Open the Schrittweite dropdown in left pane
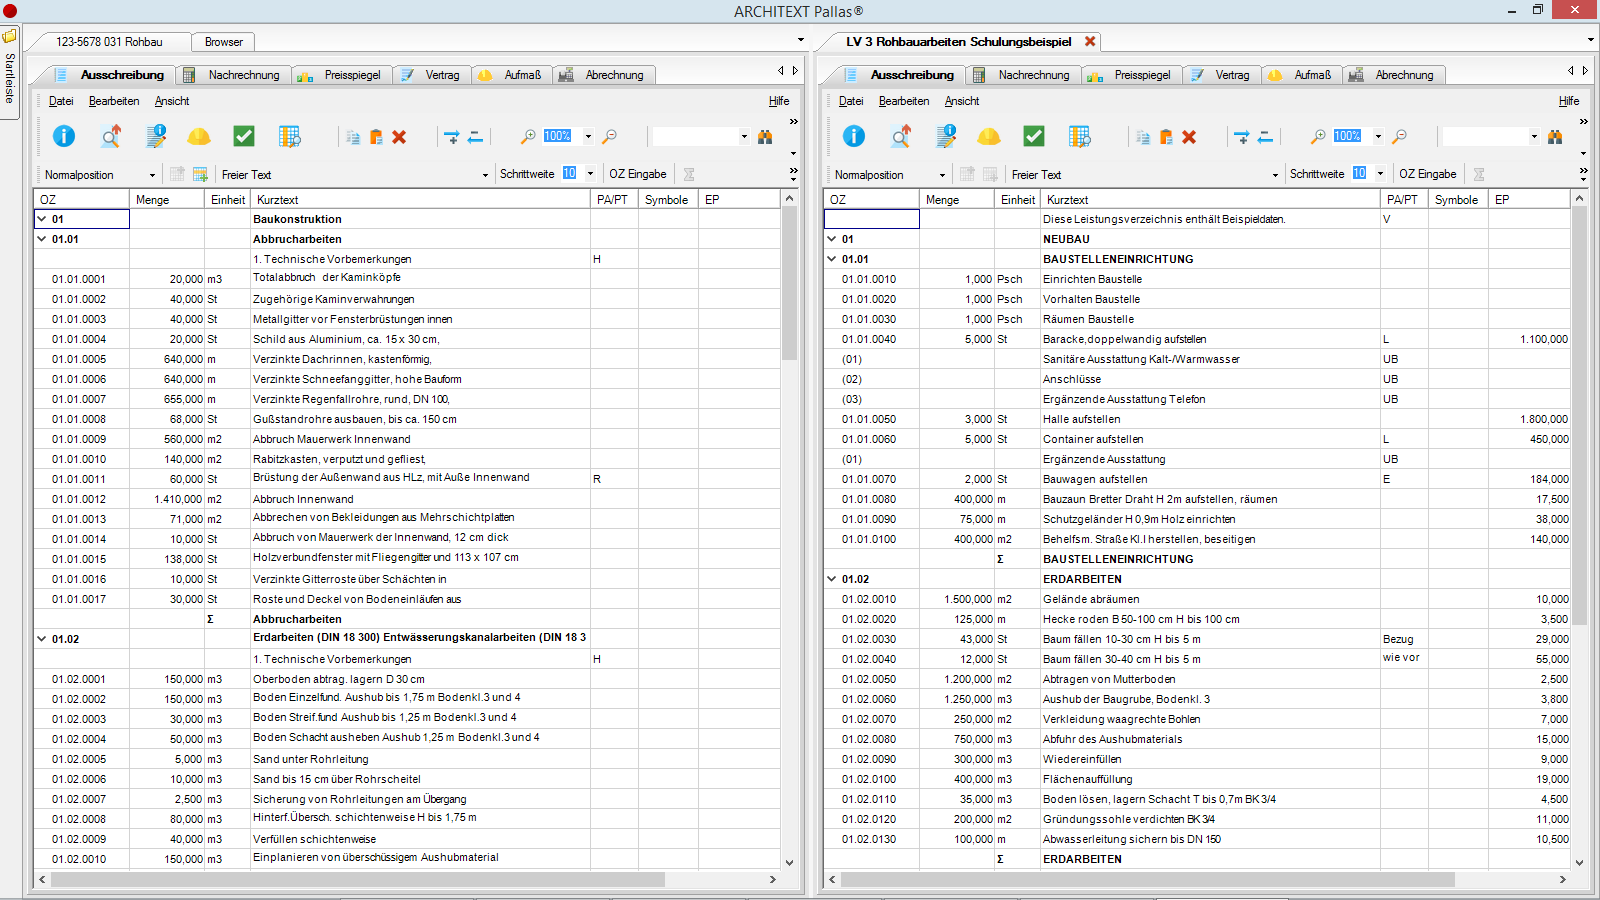1600x900 pixels. click(590, 174)
